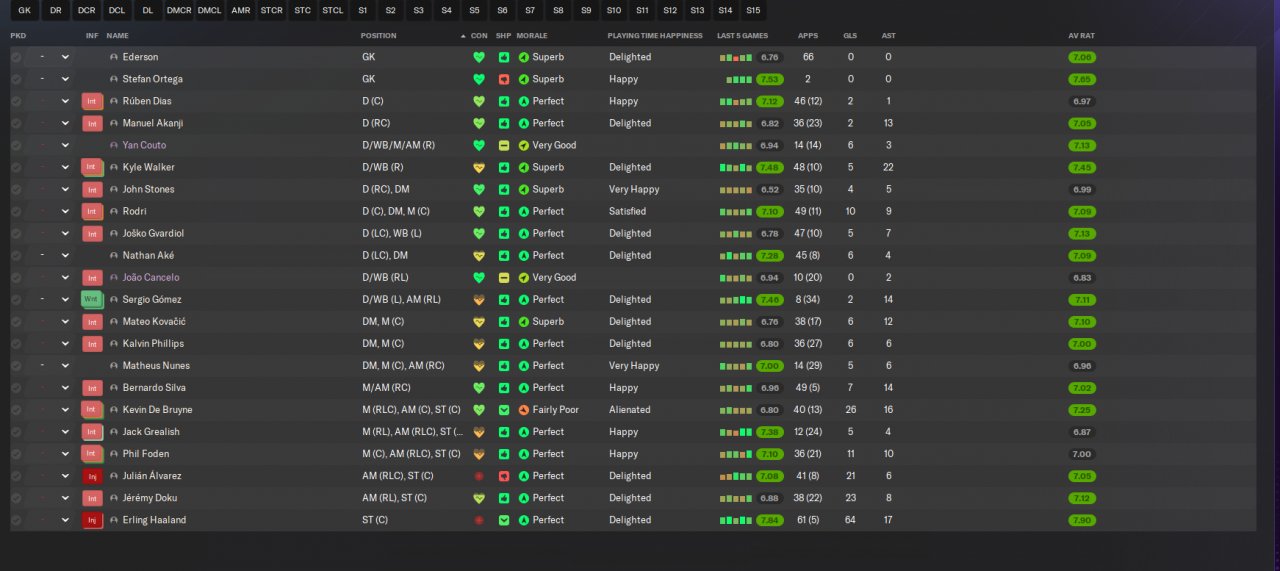The height and width of the screenshot is (571, 1280).
Task: Toggle the picked checkmark for Bernardo Silva
Action: point(16,388)
